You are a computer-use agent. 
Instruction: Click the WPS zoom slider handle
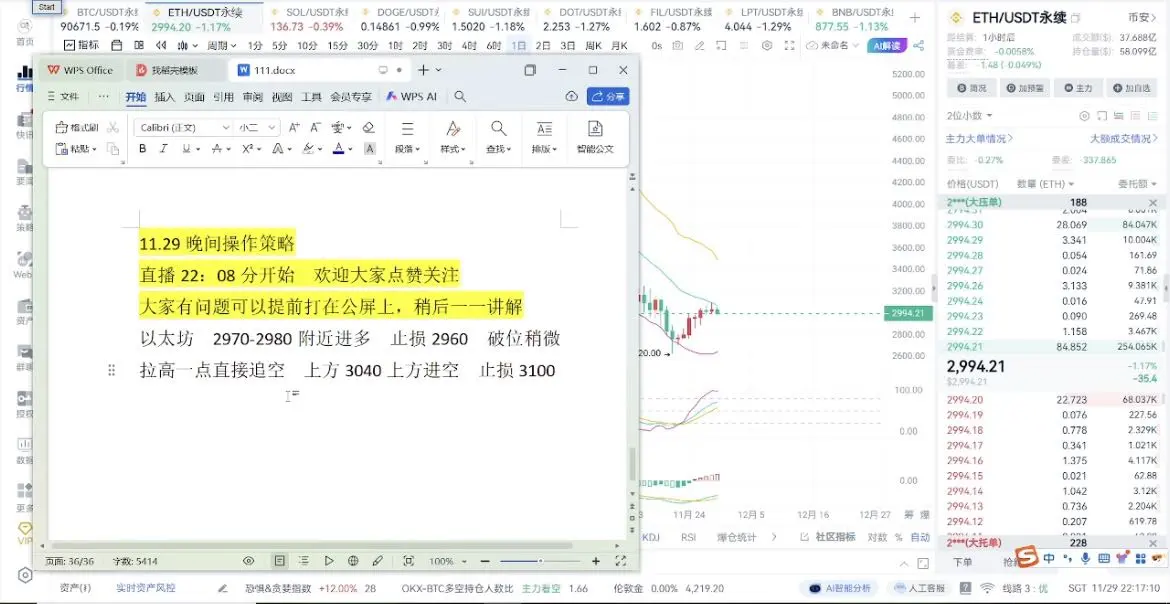point(540,561)
